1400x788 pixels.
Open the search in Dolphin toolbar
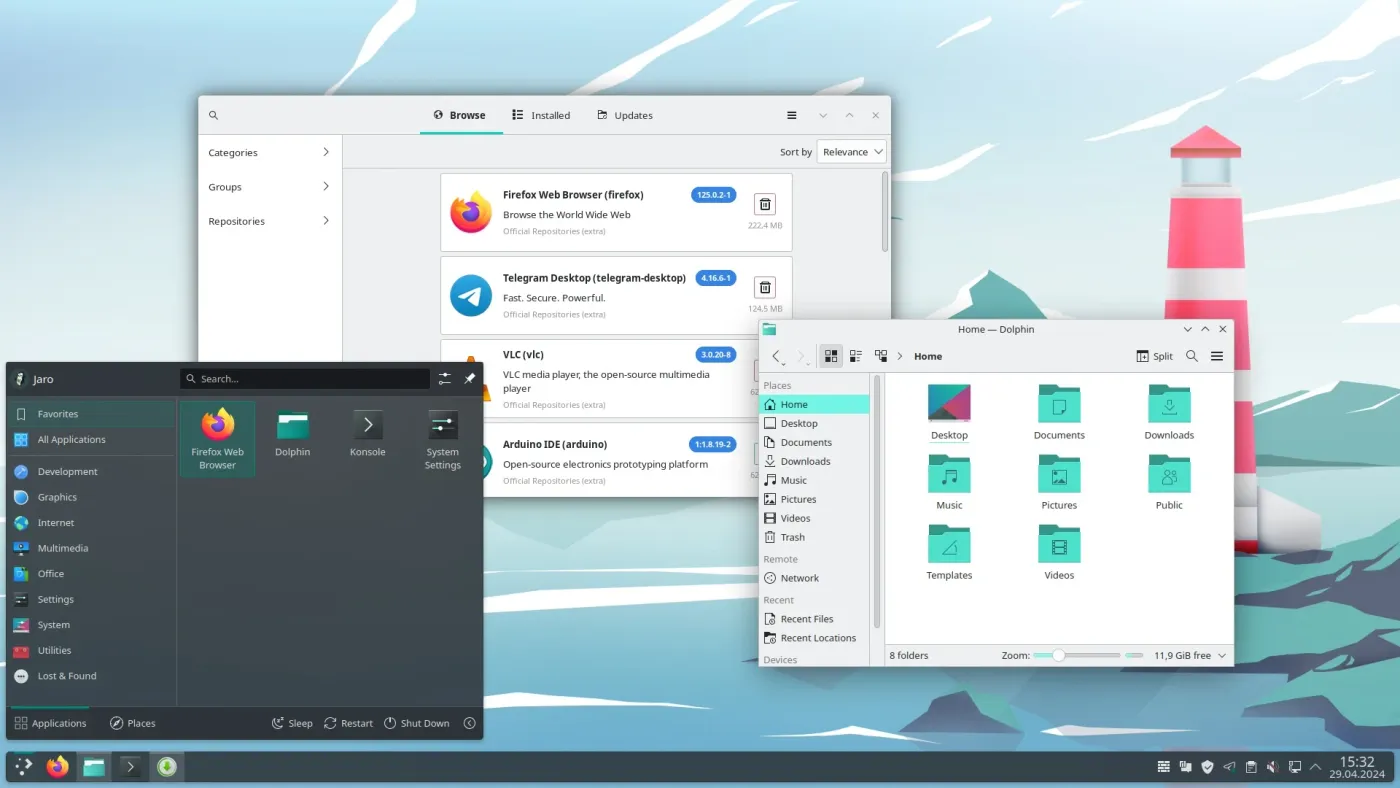1192,355
